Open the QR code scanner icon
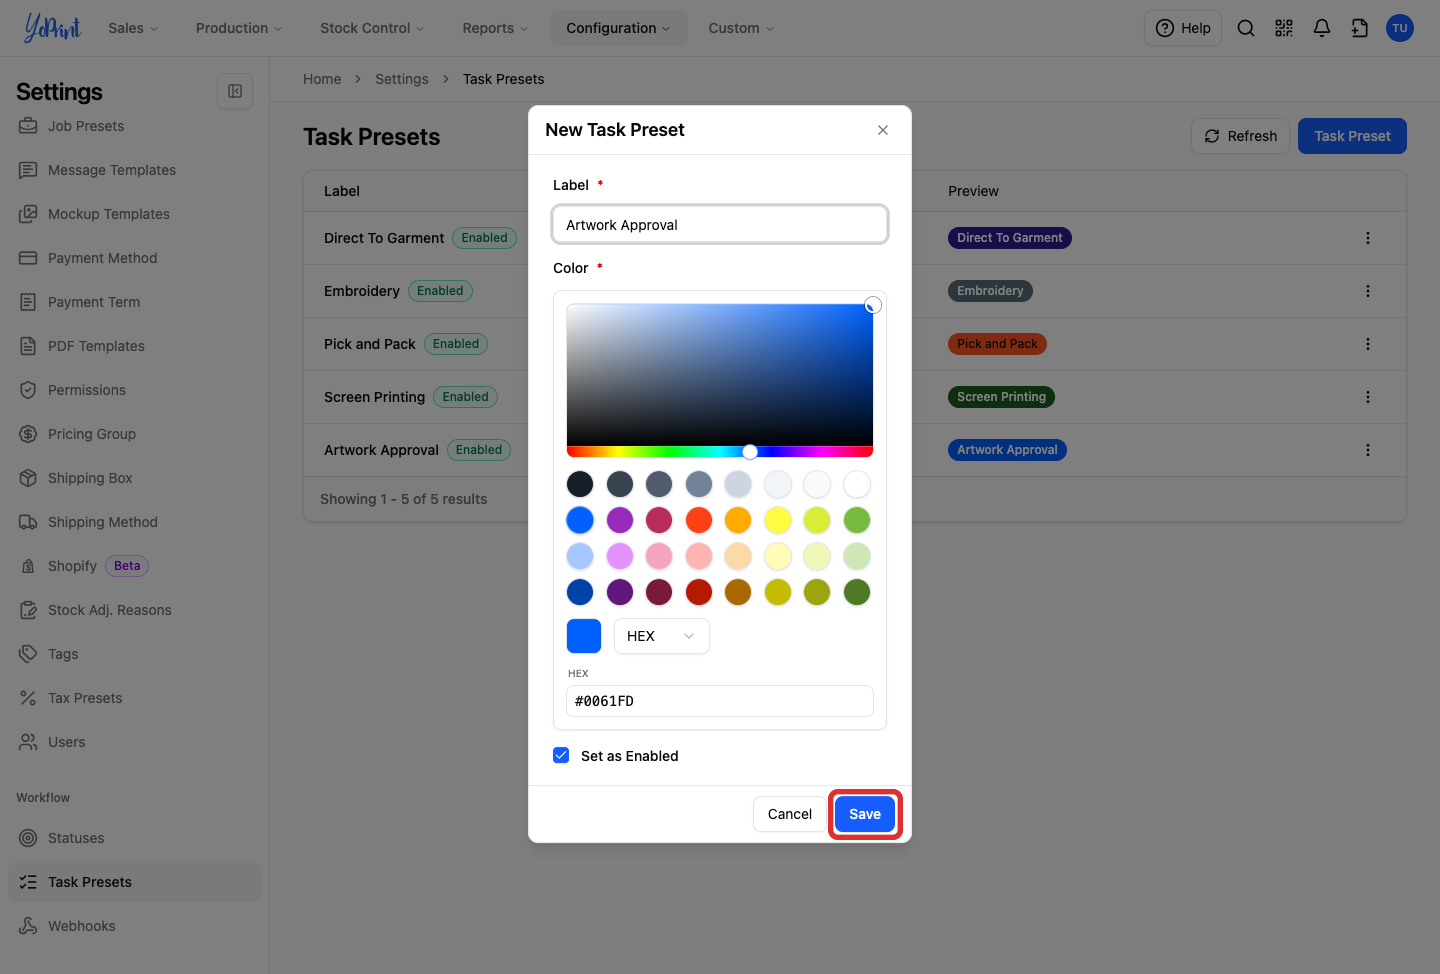 click(x=1284, y=28)
